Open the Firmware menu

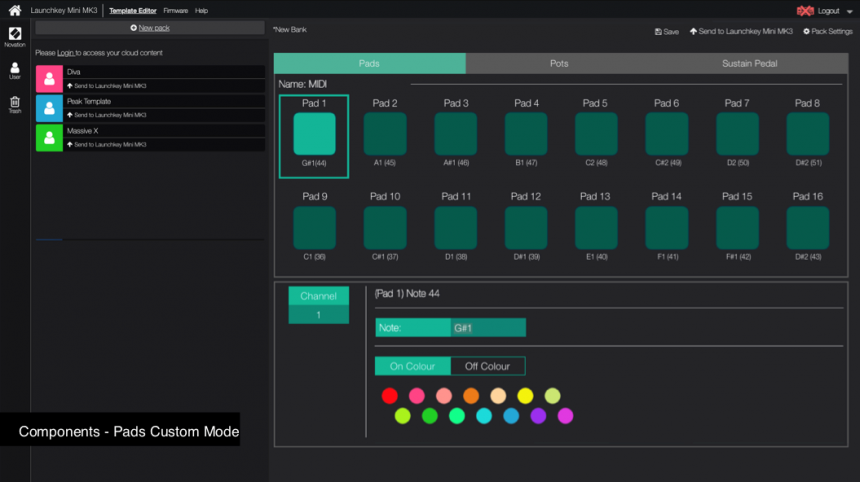(x=175, y=10)
